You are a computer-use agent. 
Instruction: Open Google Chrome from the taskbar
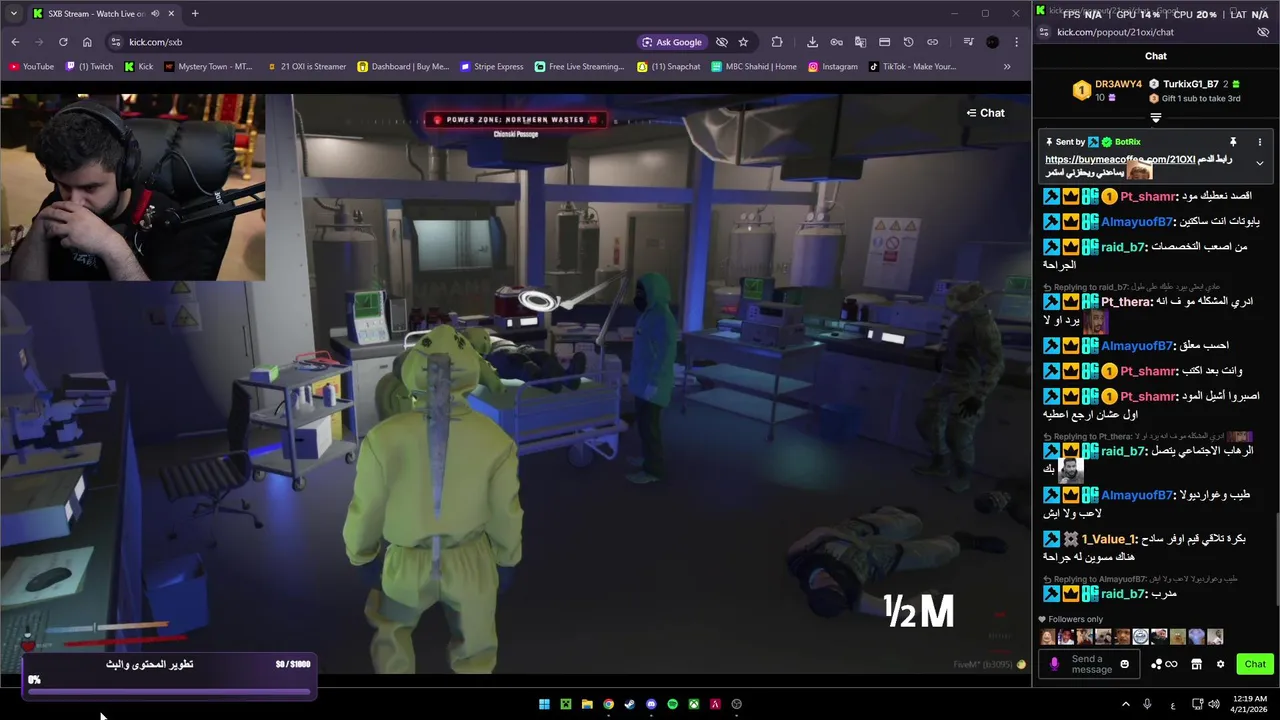(608, 704)
